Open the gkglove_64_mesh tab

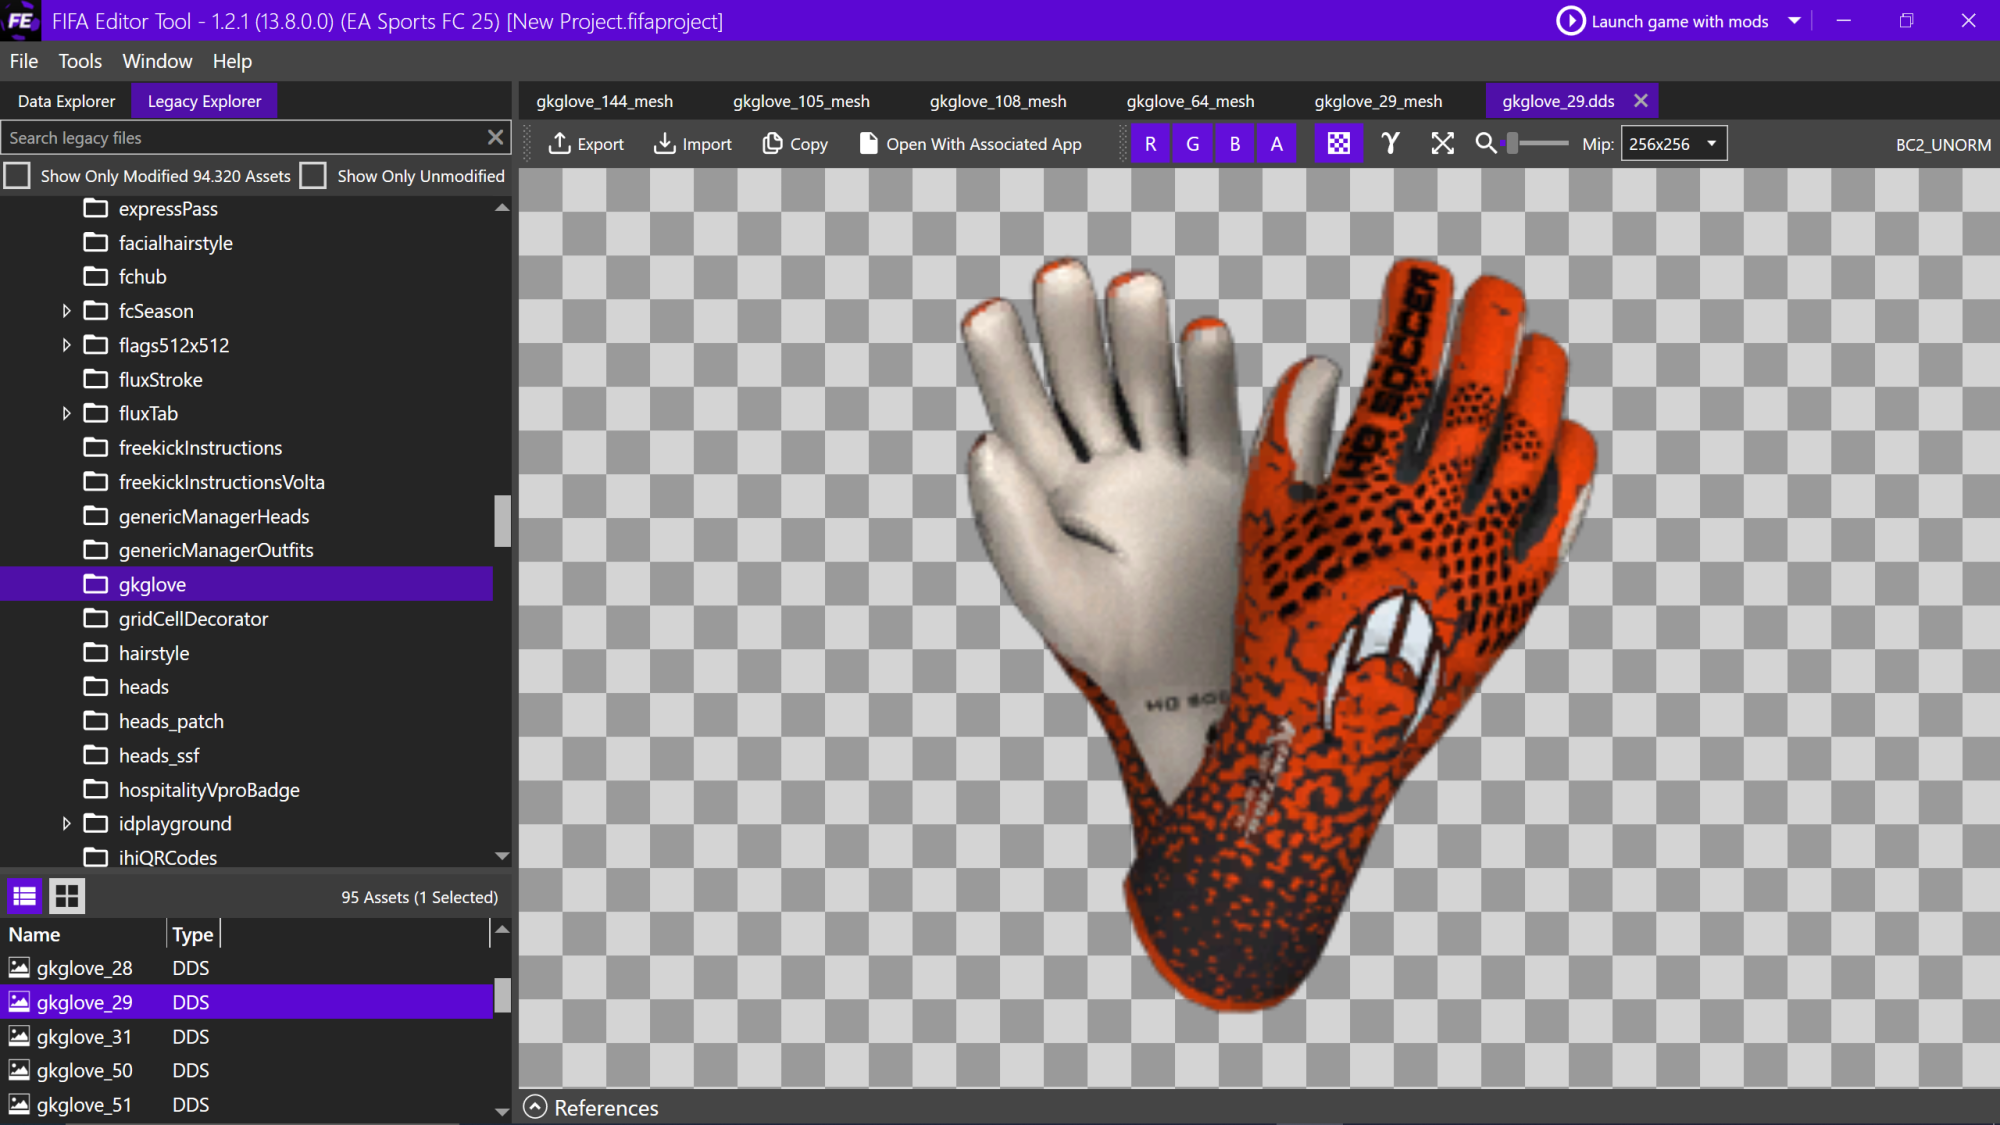click(x=1190, y=101)
